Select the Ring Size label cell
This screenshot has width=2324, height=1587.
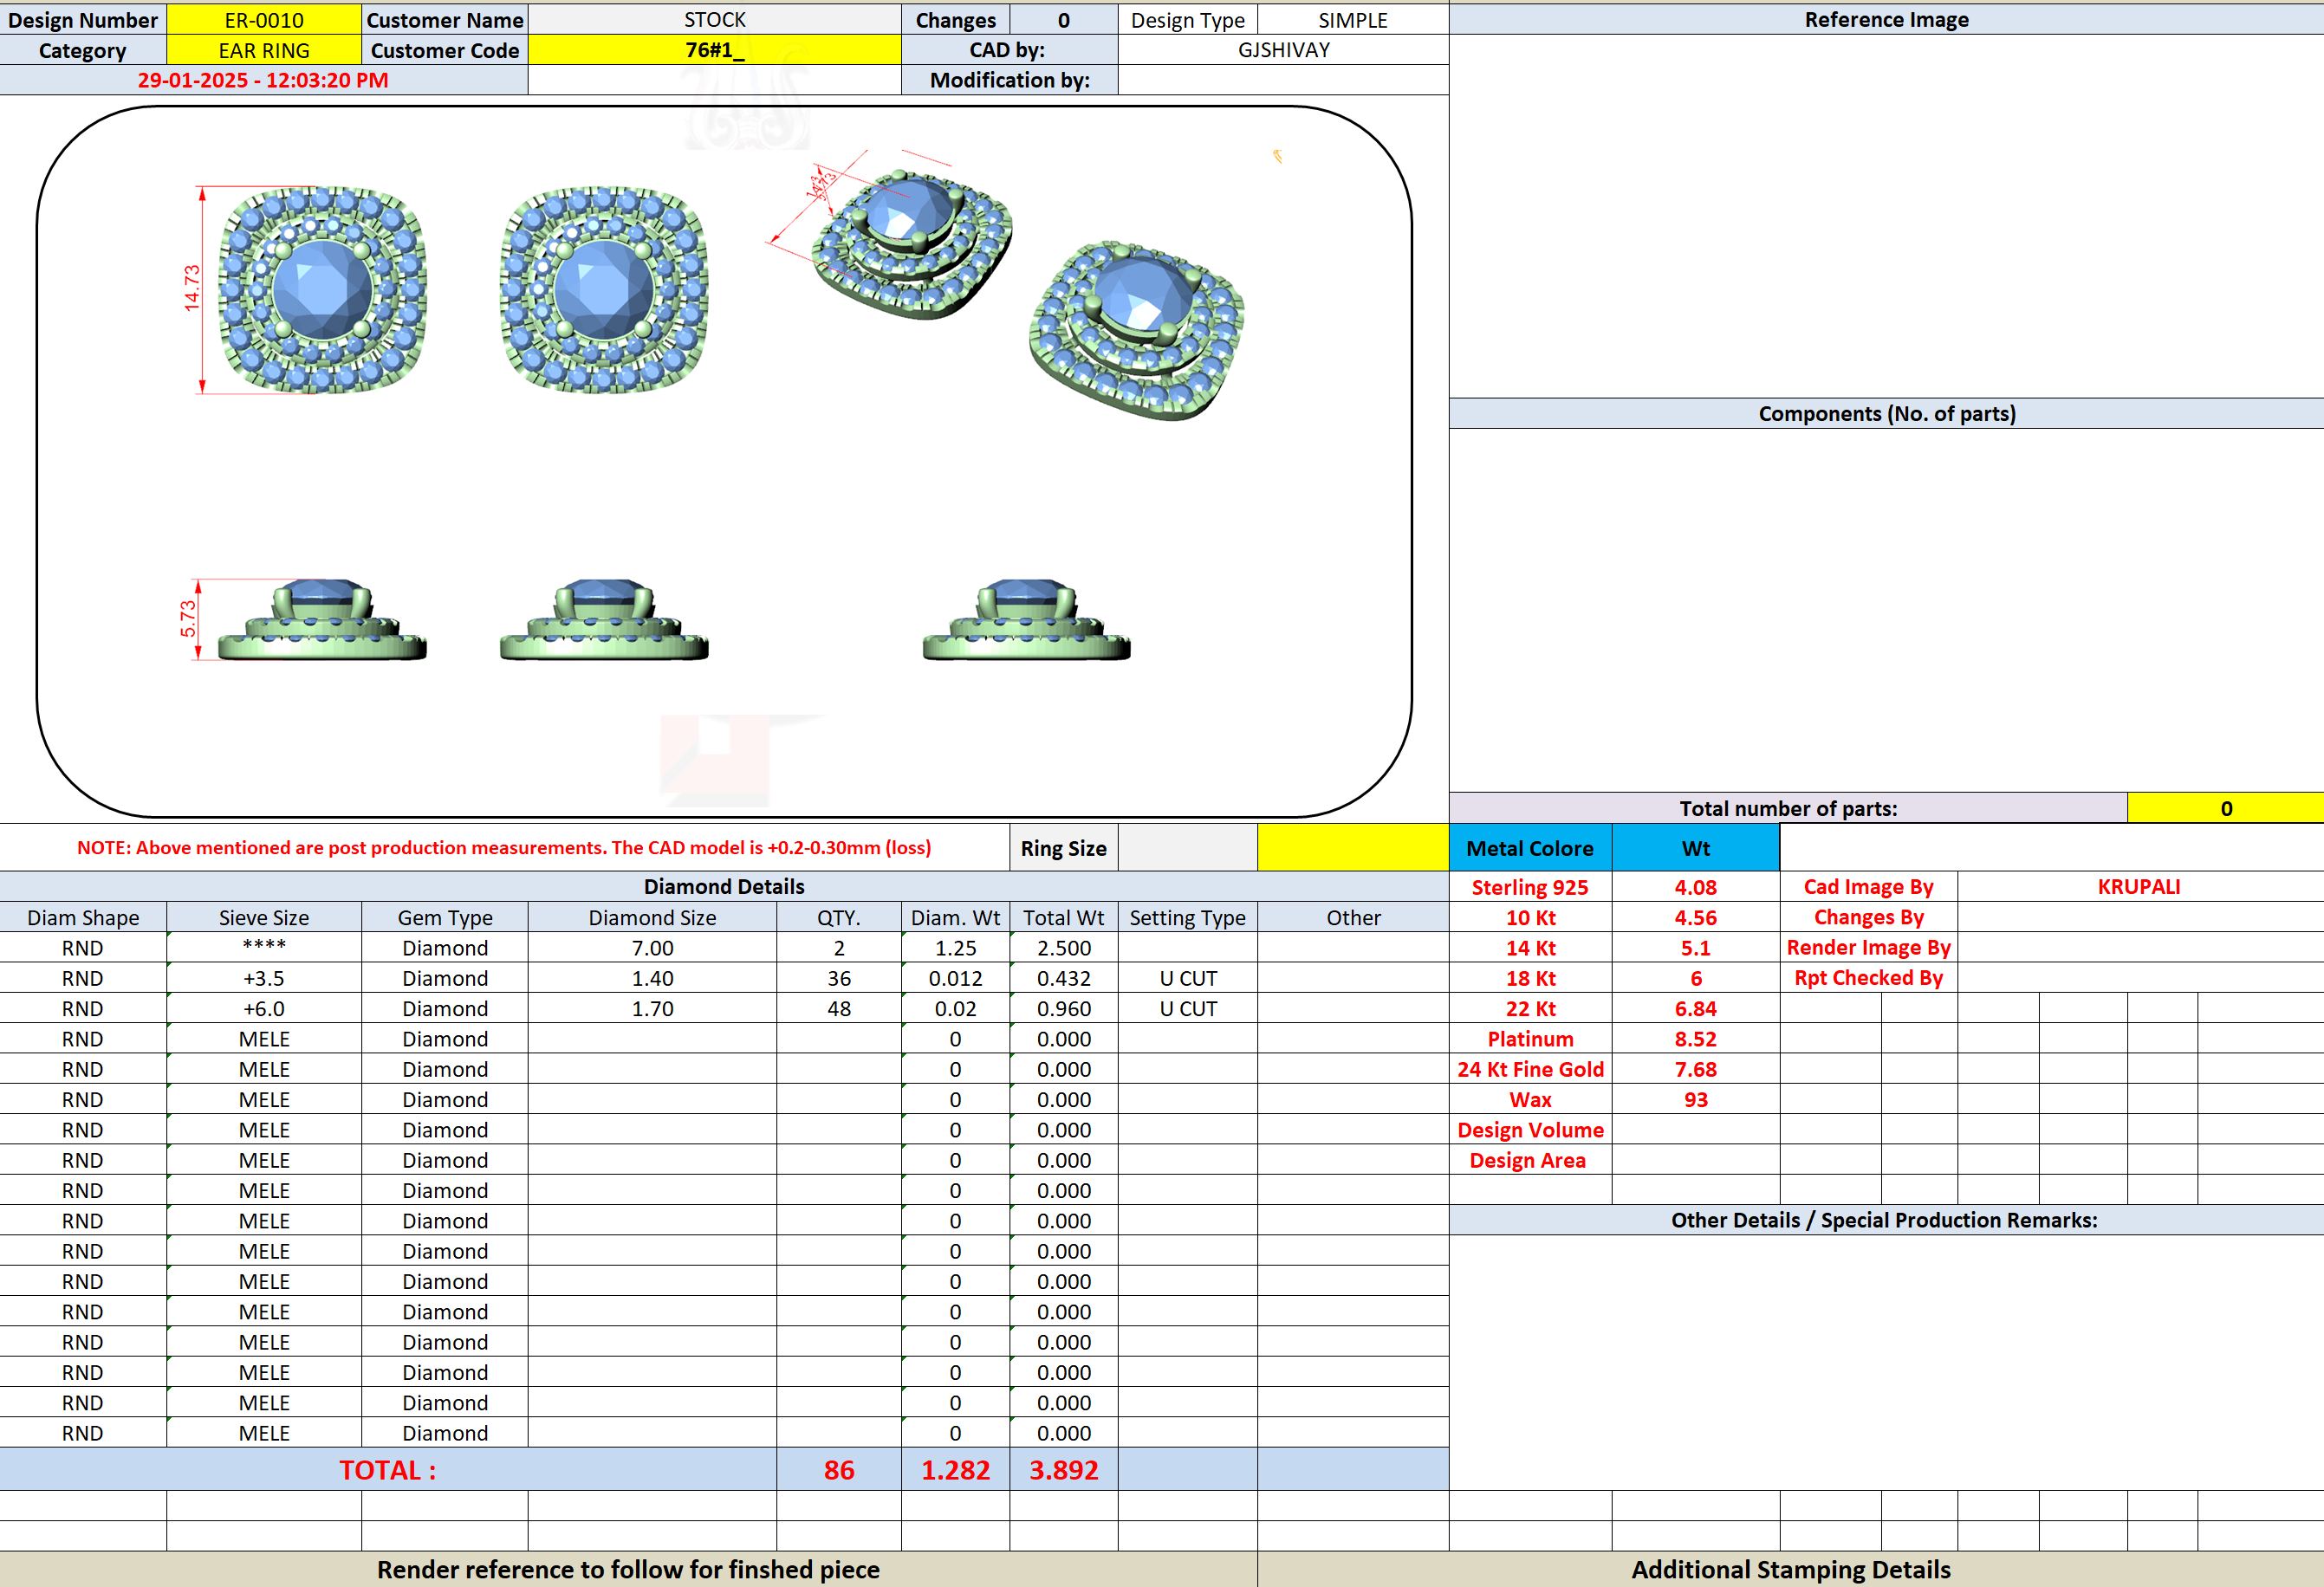click(1063, 848)
